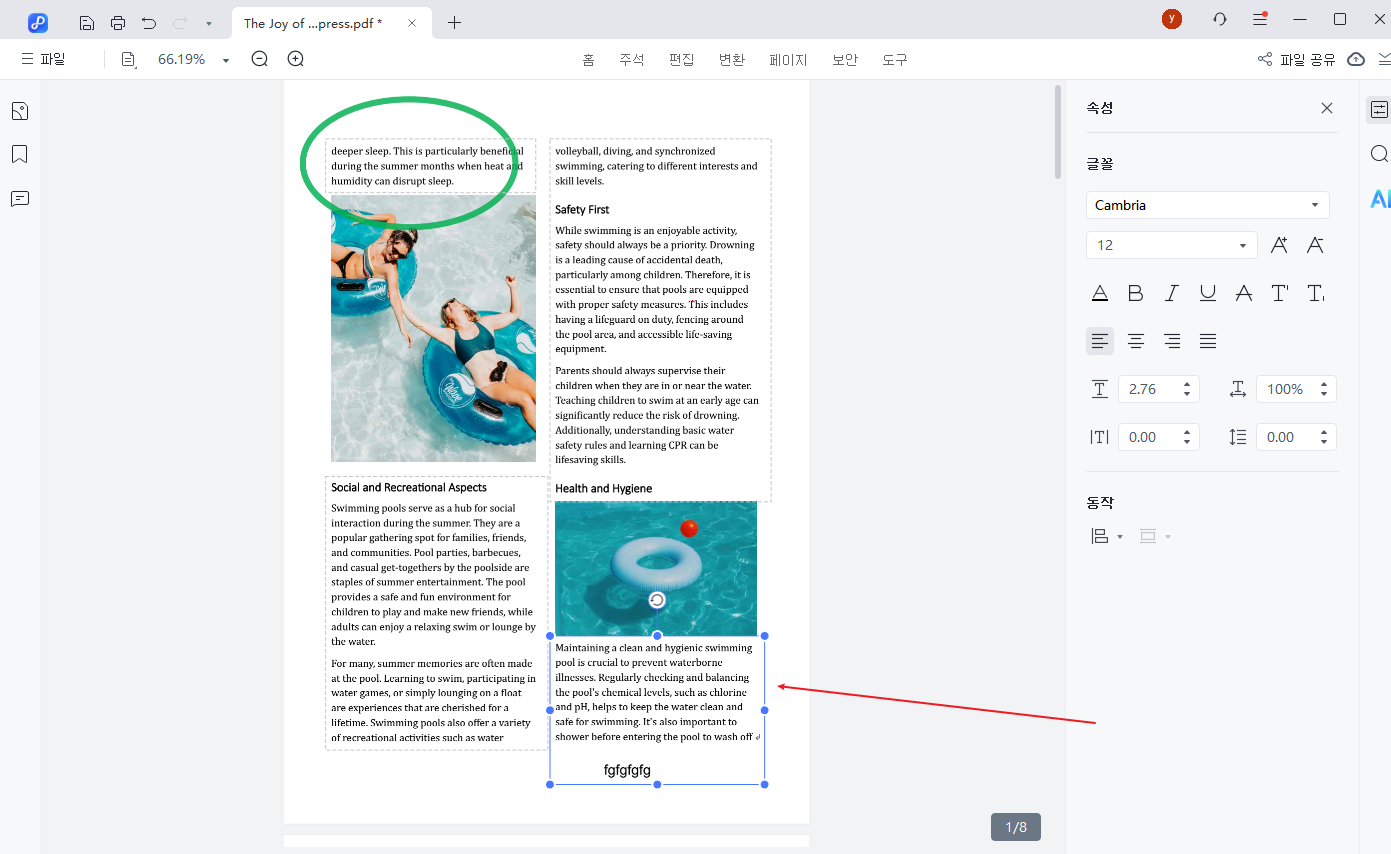This screenshot has width=1391, height=854.
Task: Open the 파일 hamburger menu
Action: point(43,59)
